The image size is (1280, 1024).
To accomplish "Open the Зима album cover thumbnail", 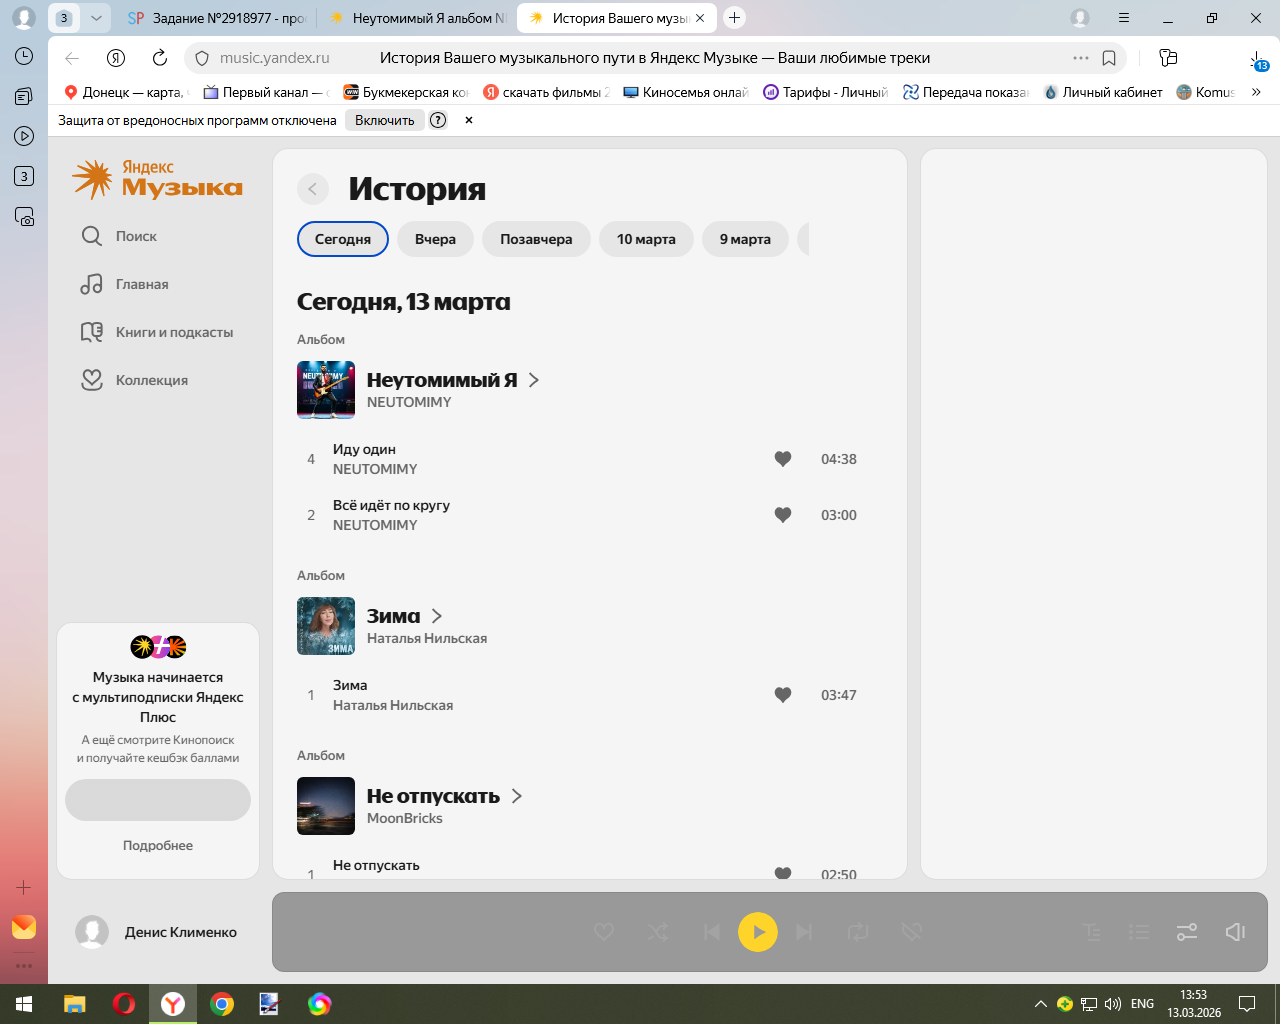I will pos(326,626).
